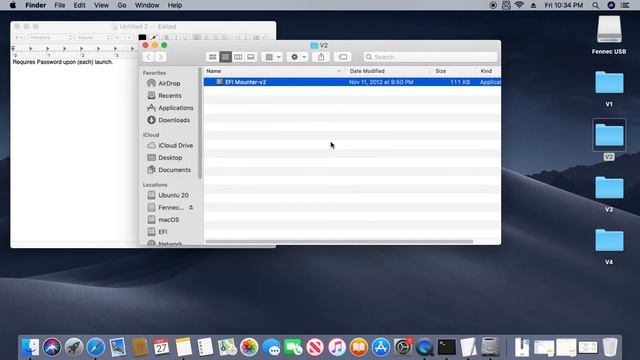The image size is (640, 360).
Task: Sort by the Name column header
Action: [x=274, y=71]
